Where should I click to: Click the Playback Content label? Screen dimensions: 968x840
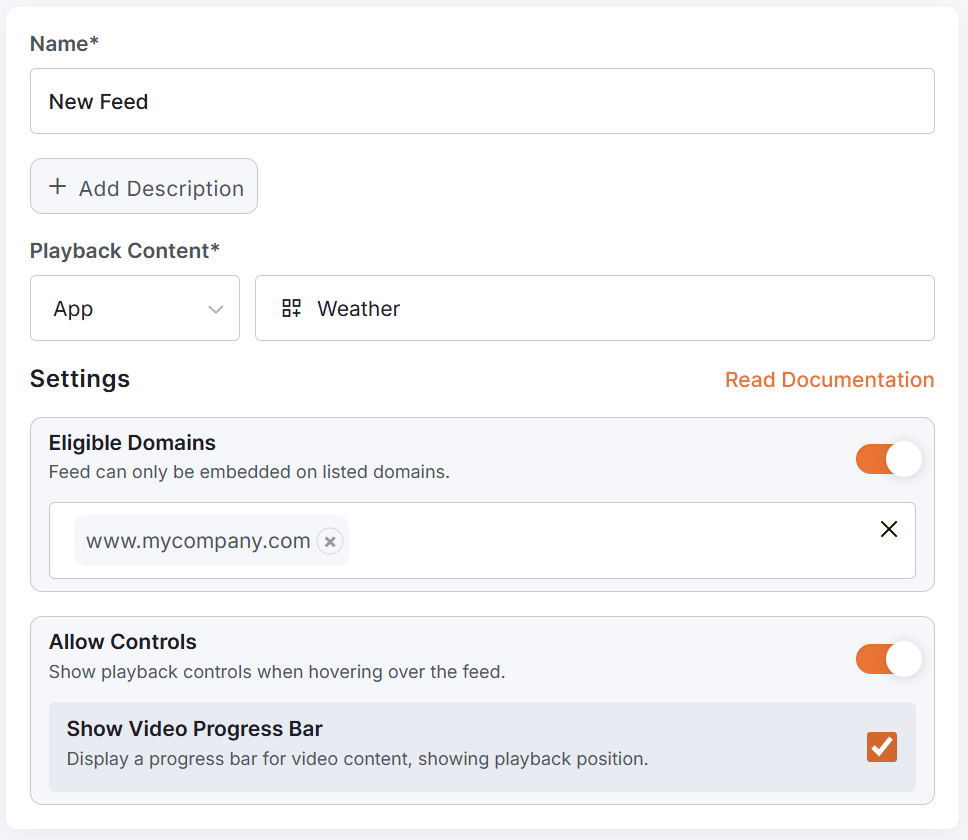click(125, 251)
